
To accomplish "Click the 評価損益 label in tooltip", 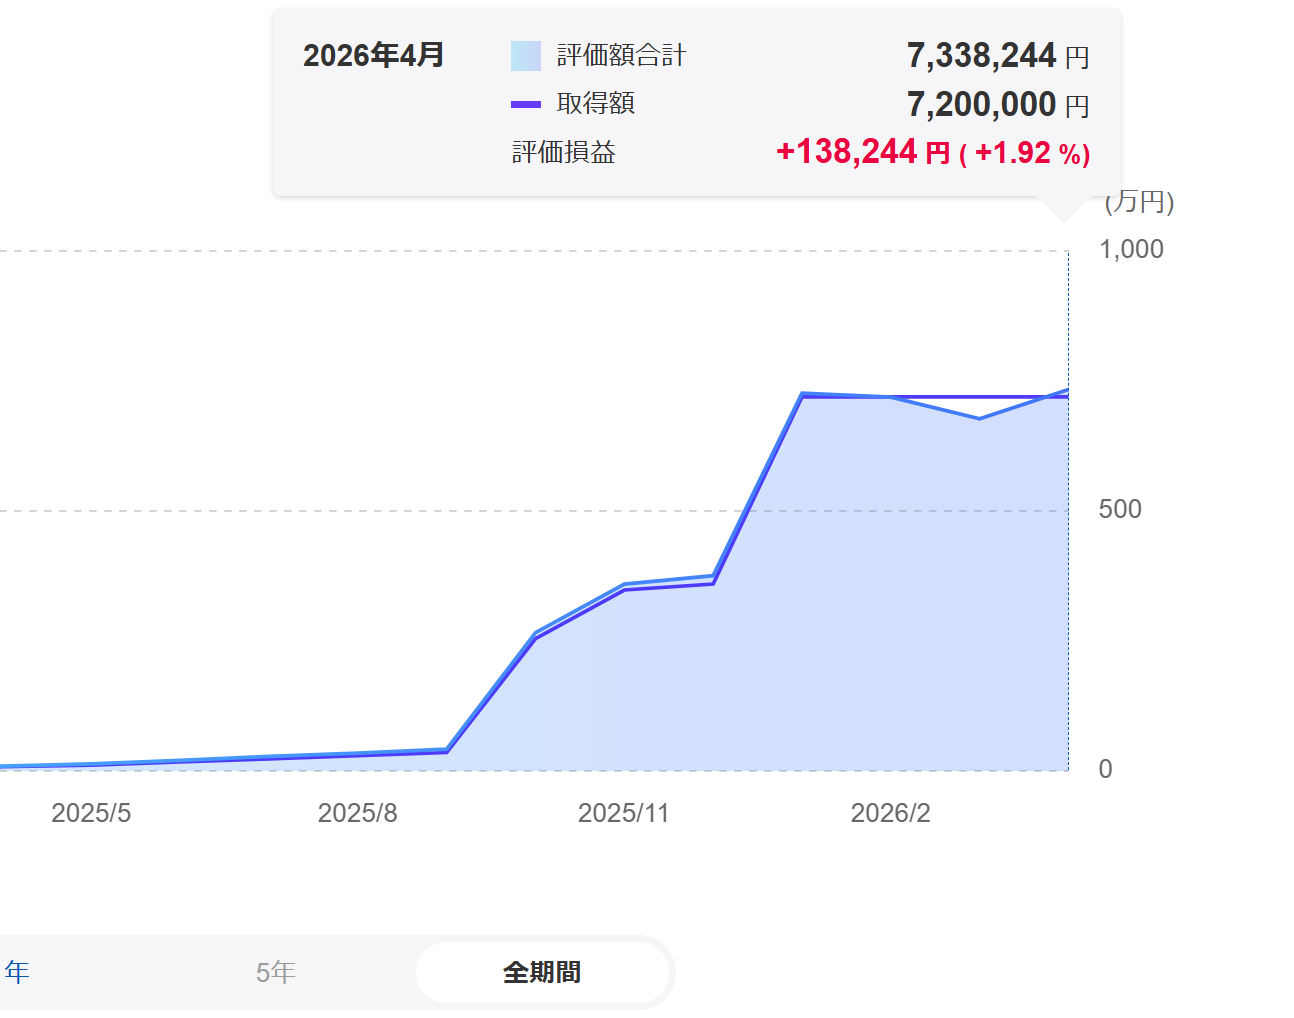I will tap(563, 153).
